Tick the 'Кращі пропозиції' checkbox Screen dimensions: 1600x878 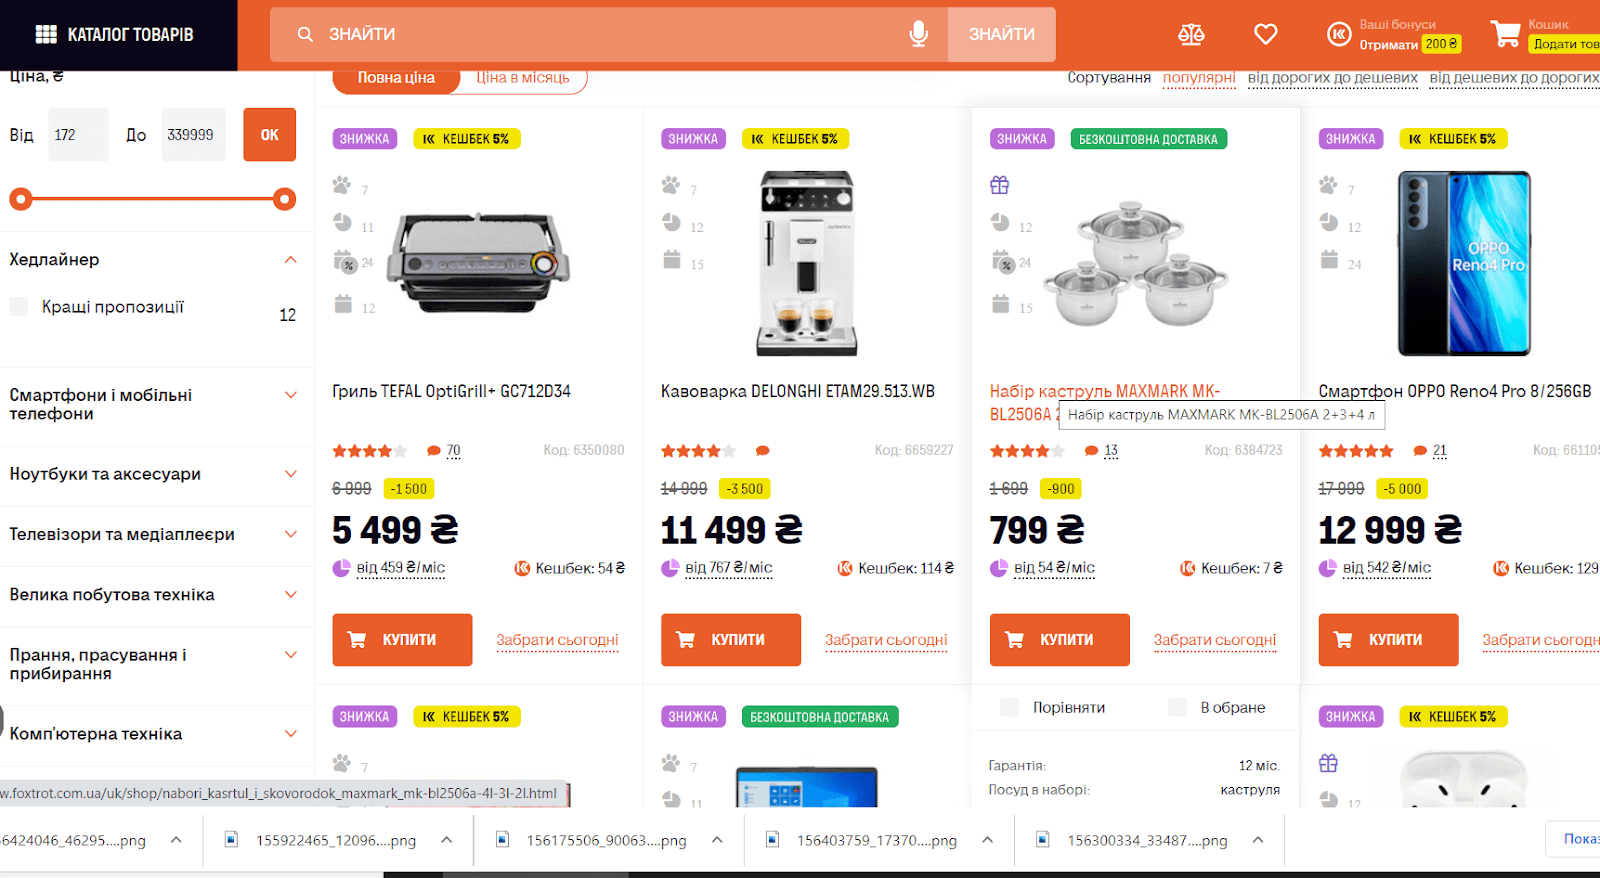click(x=19, y=307)
